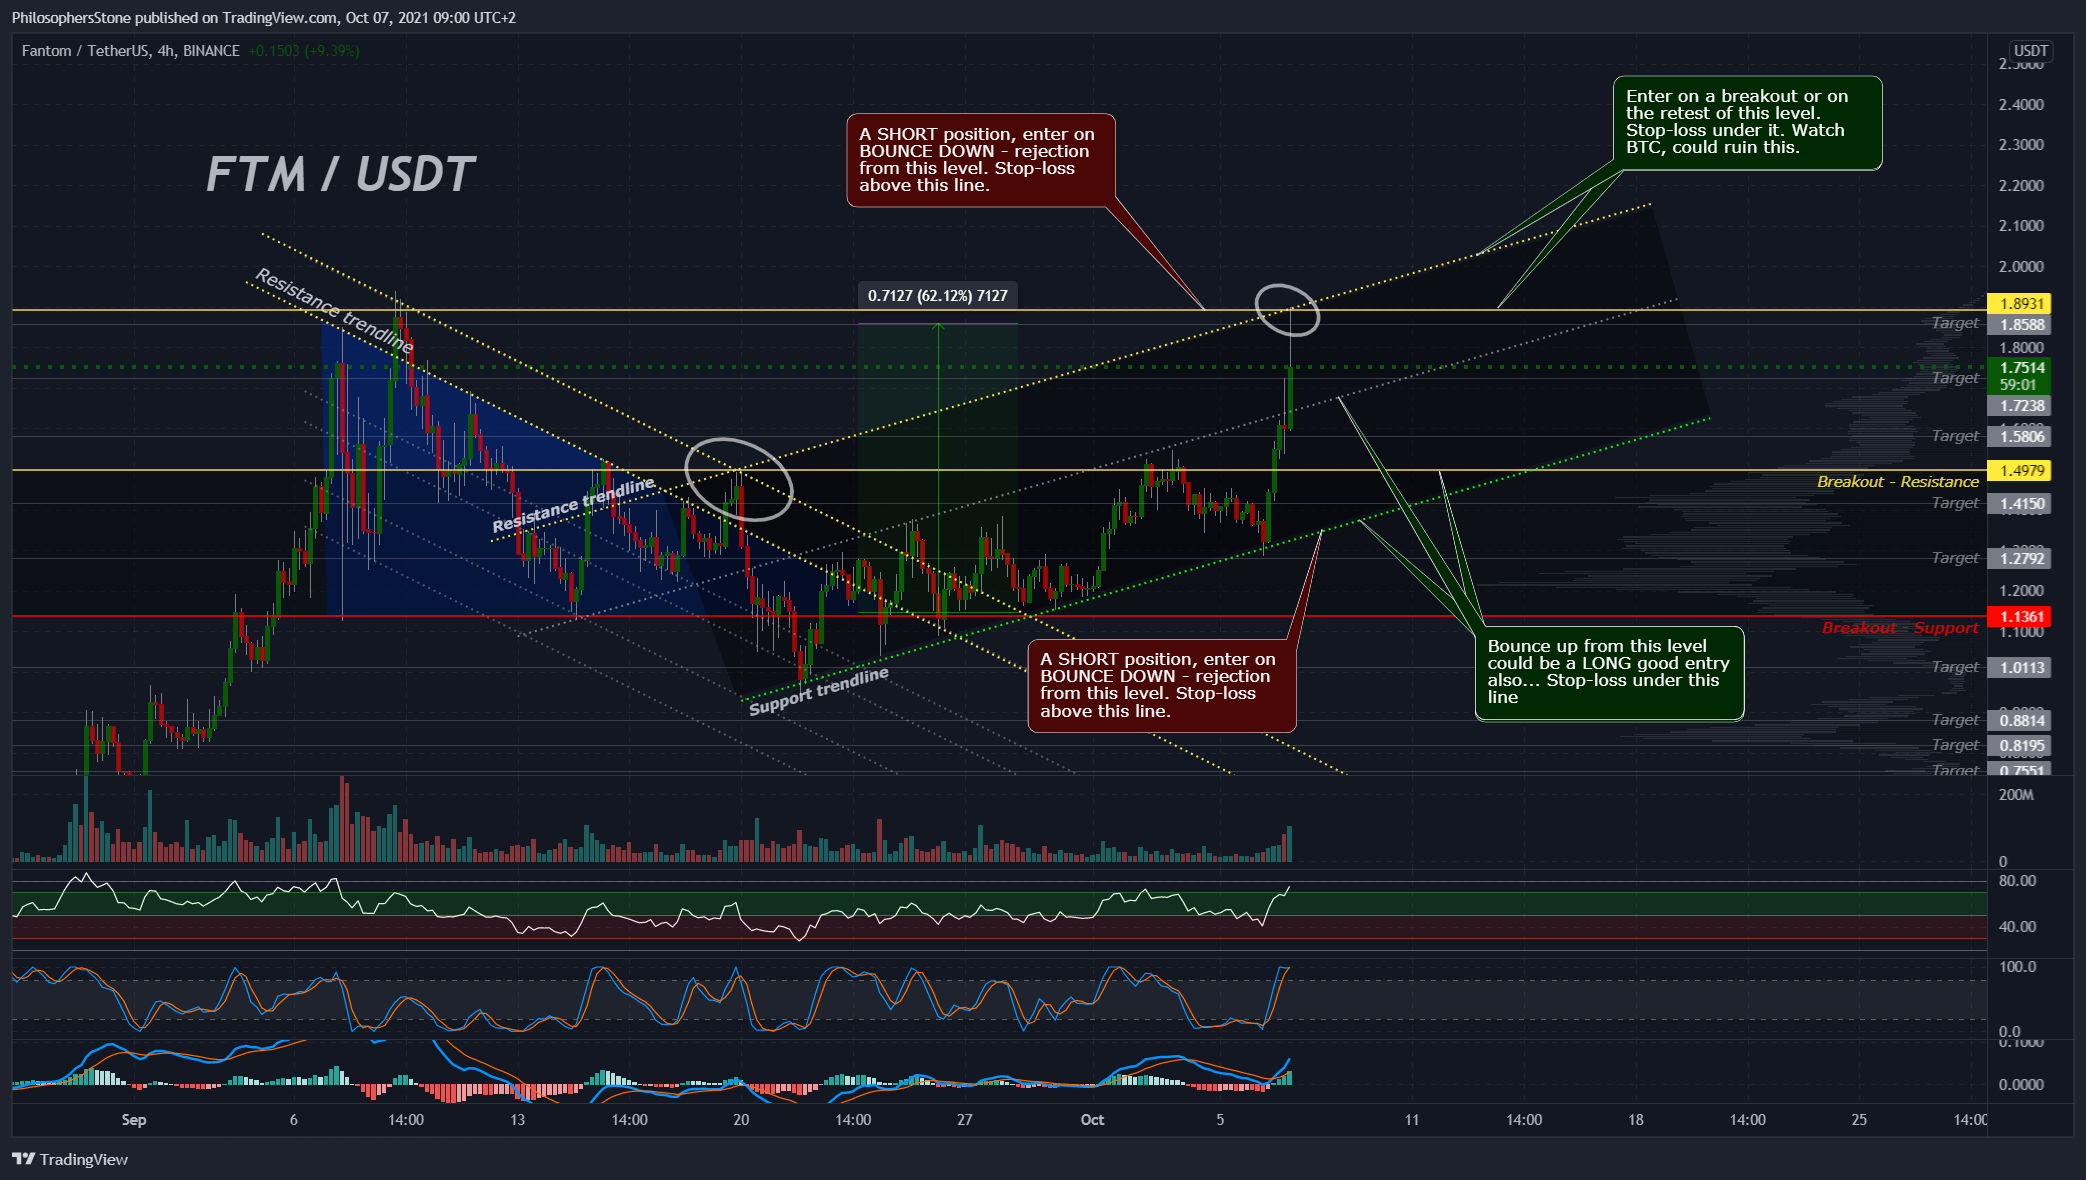The width and height of the screenshot is (2086, 1180).
Task: Click the 80.00 RSI scale value
Action: click(2017, 881)
